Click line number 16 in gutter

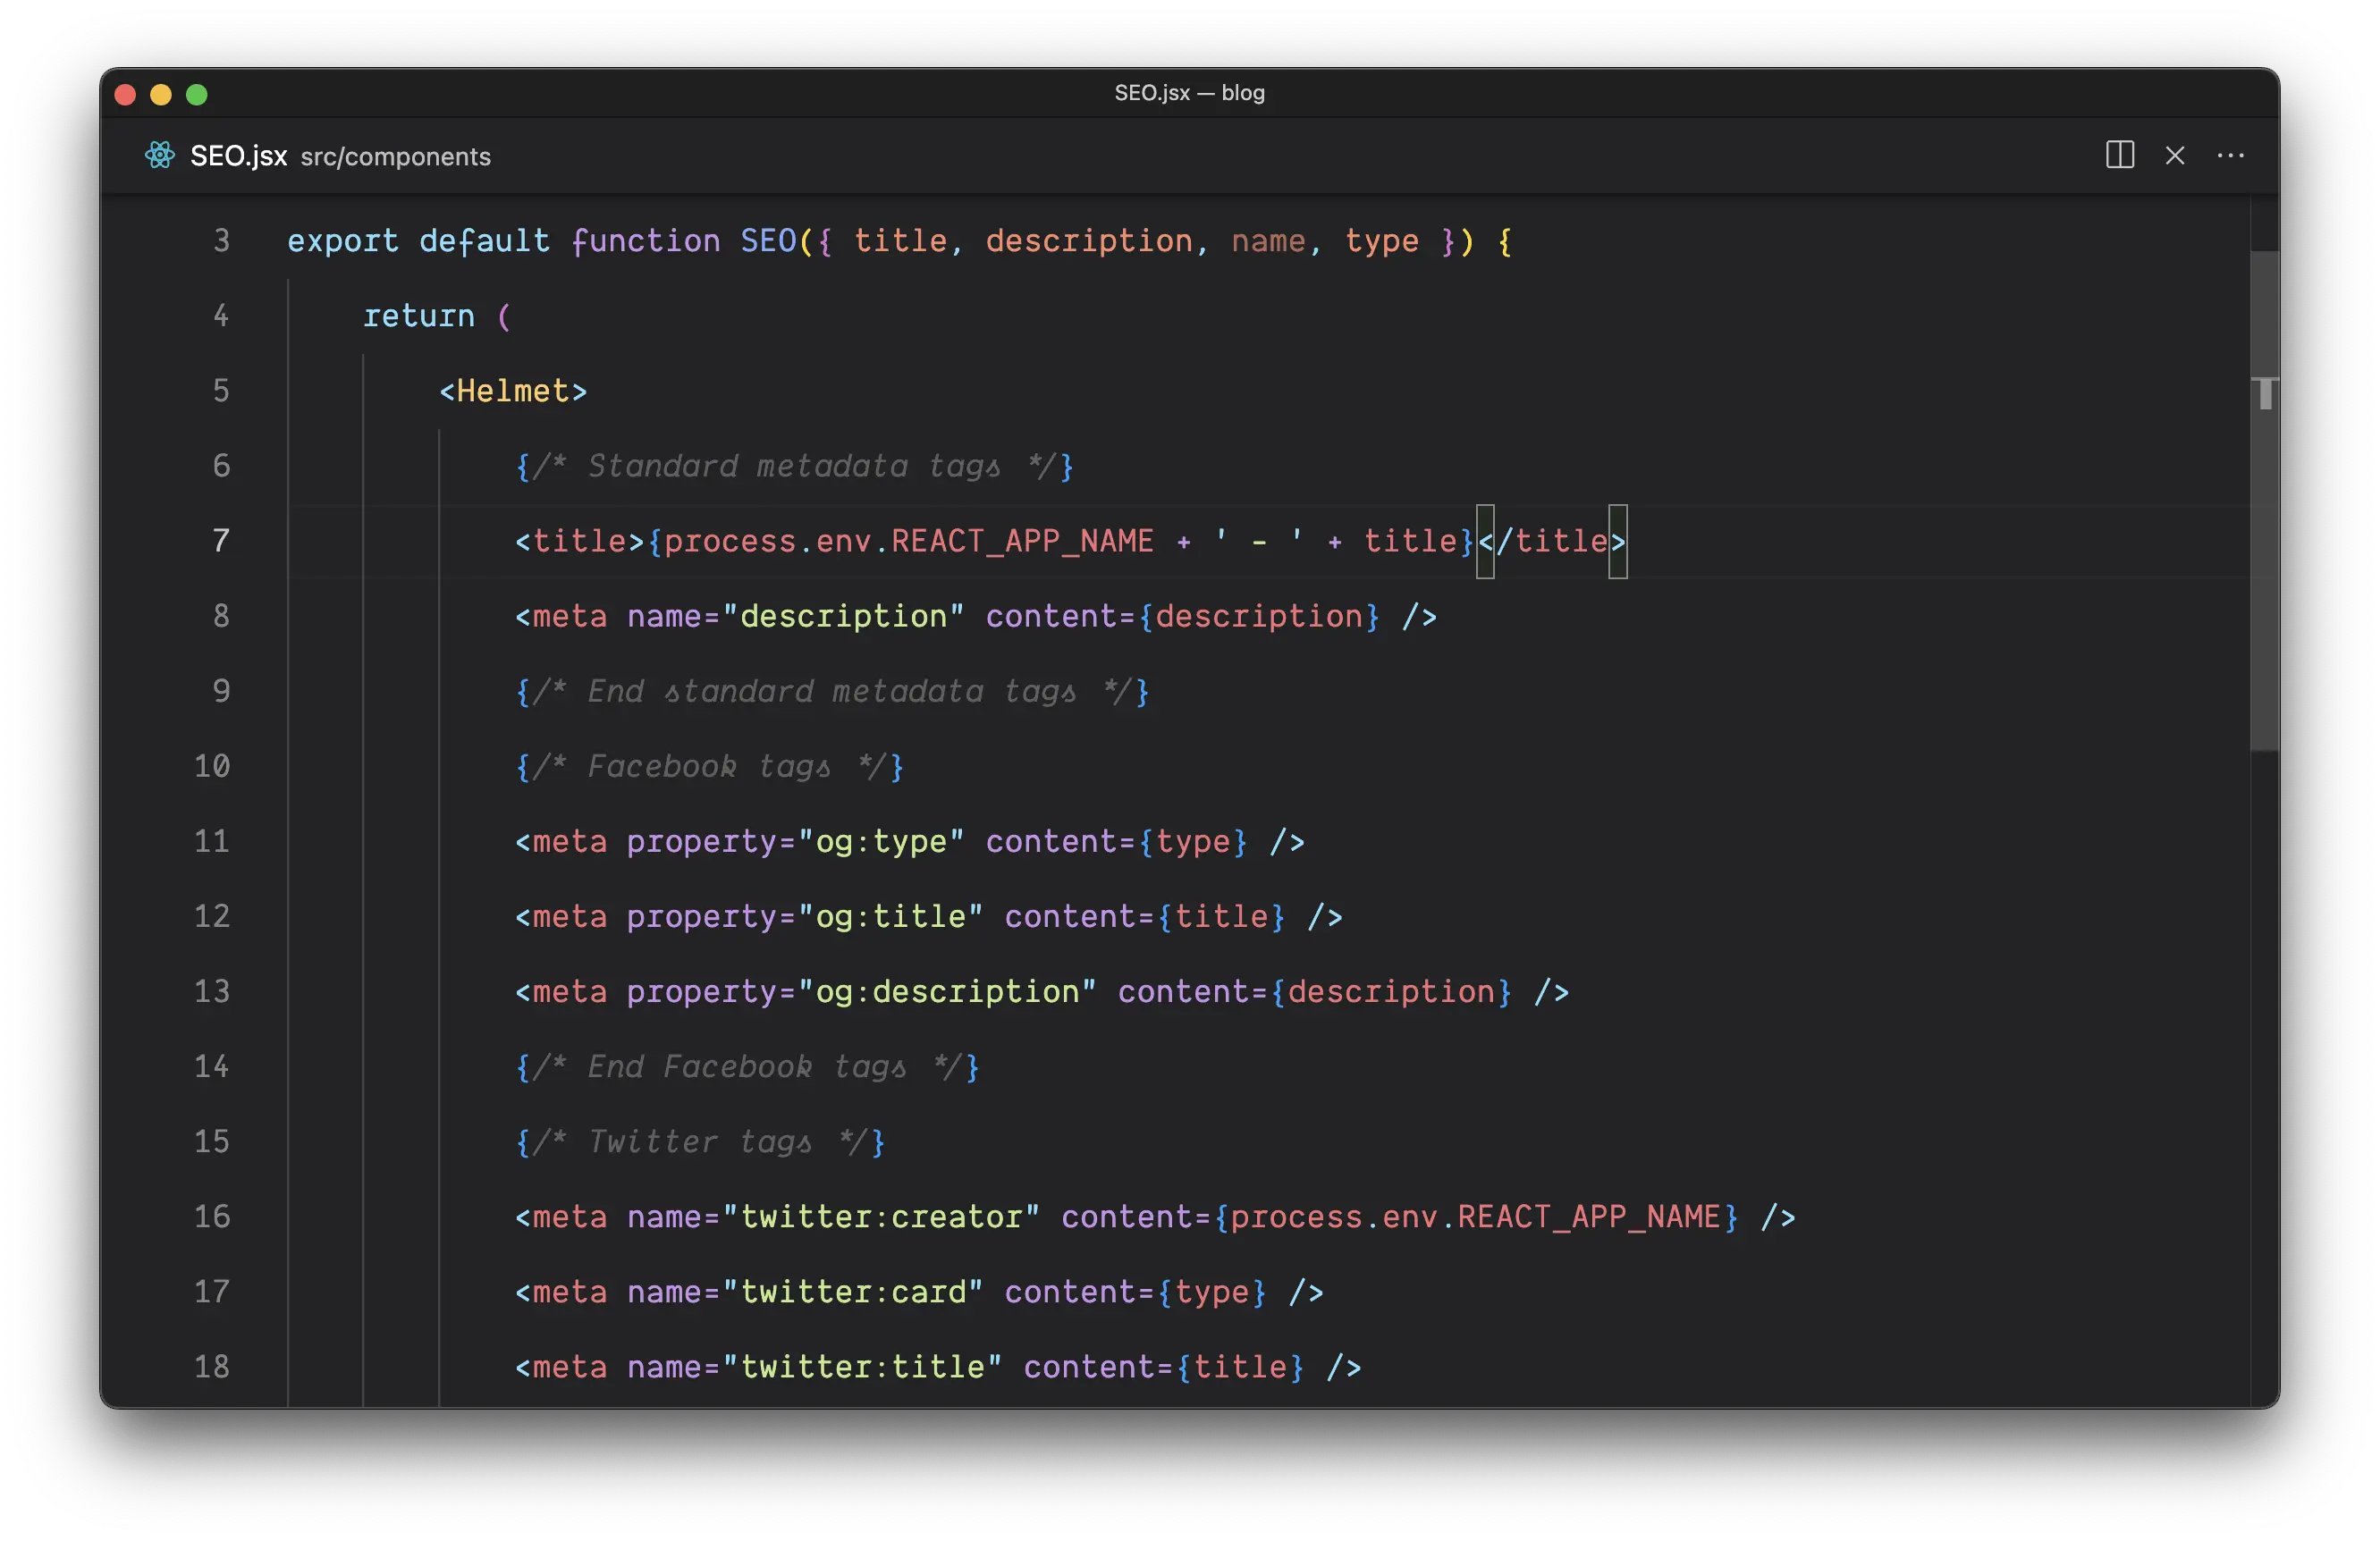pos(212,1216)
